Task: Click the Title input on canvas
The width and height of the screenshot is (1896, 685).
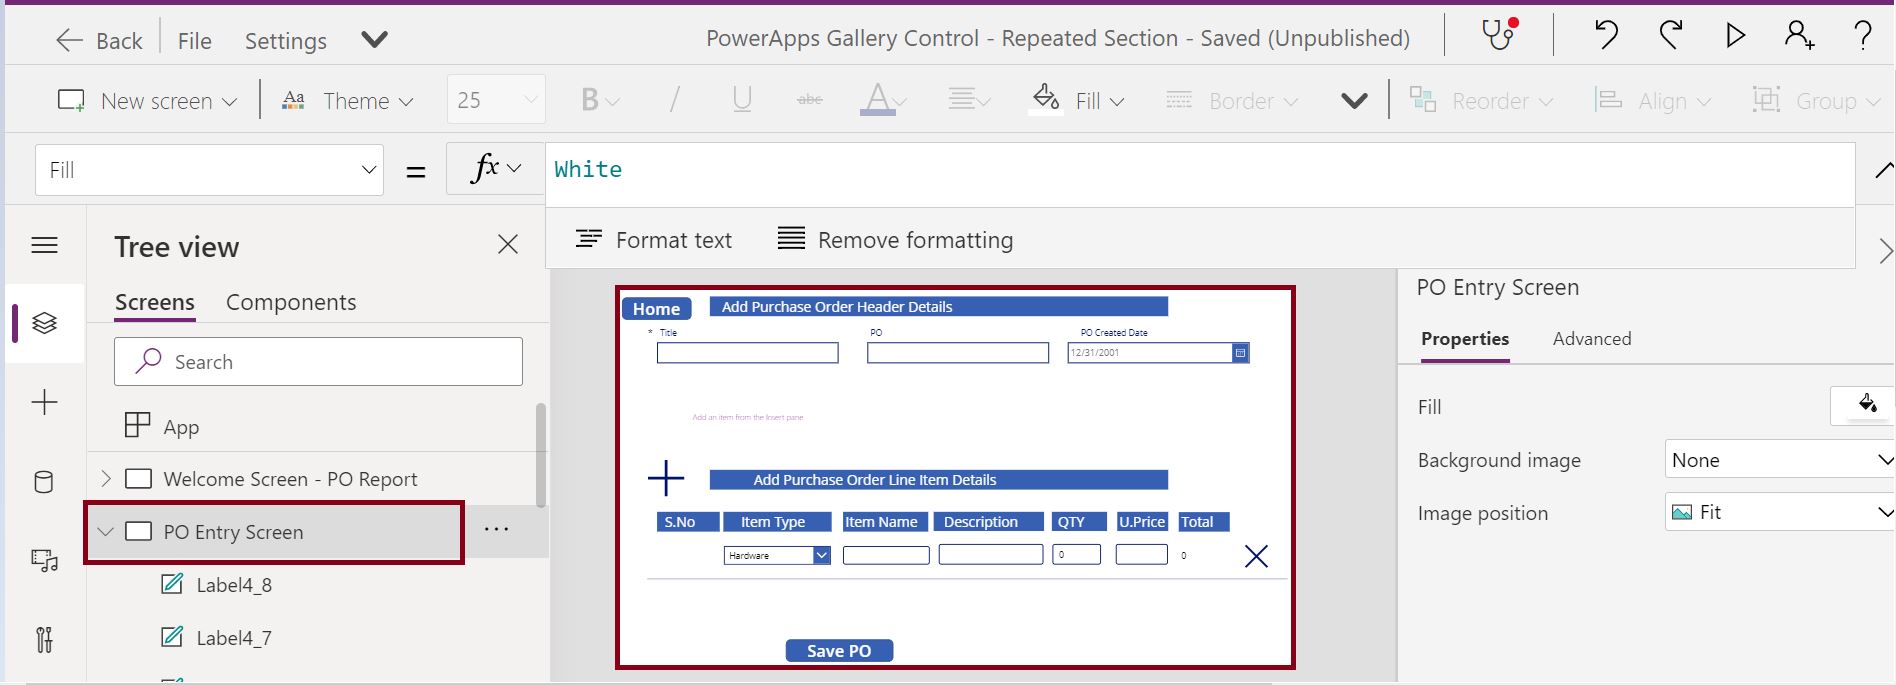Action: [747, 352]
